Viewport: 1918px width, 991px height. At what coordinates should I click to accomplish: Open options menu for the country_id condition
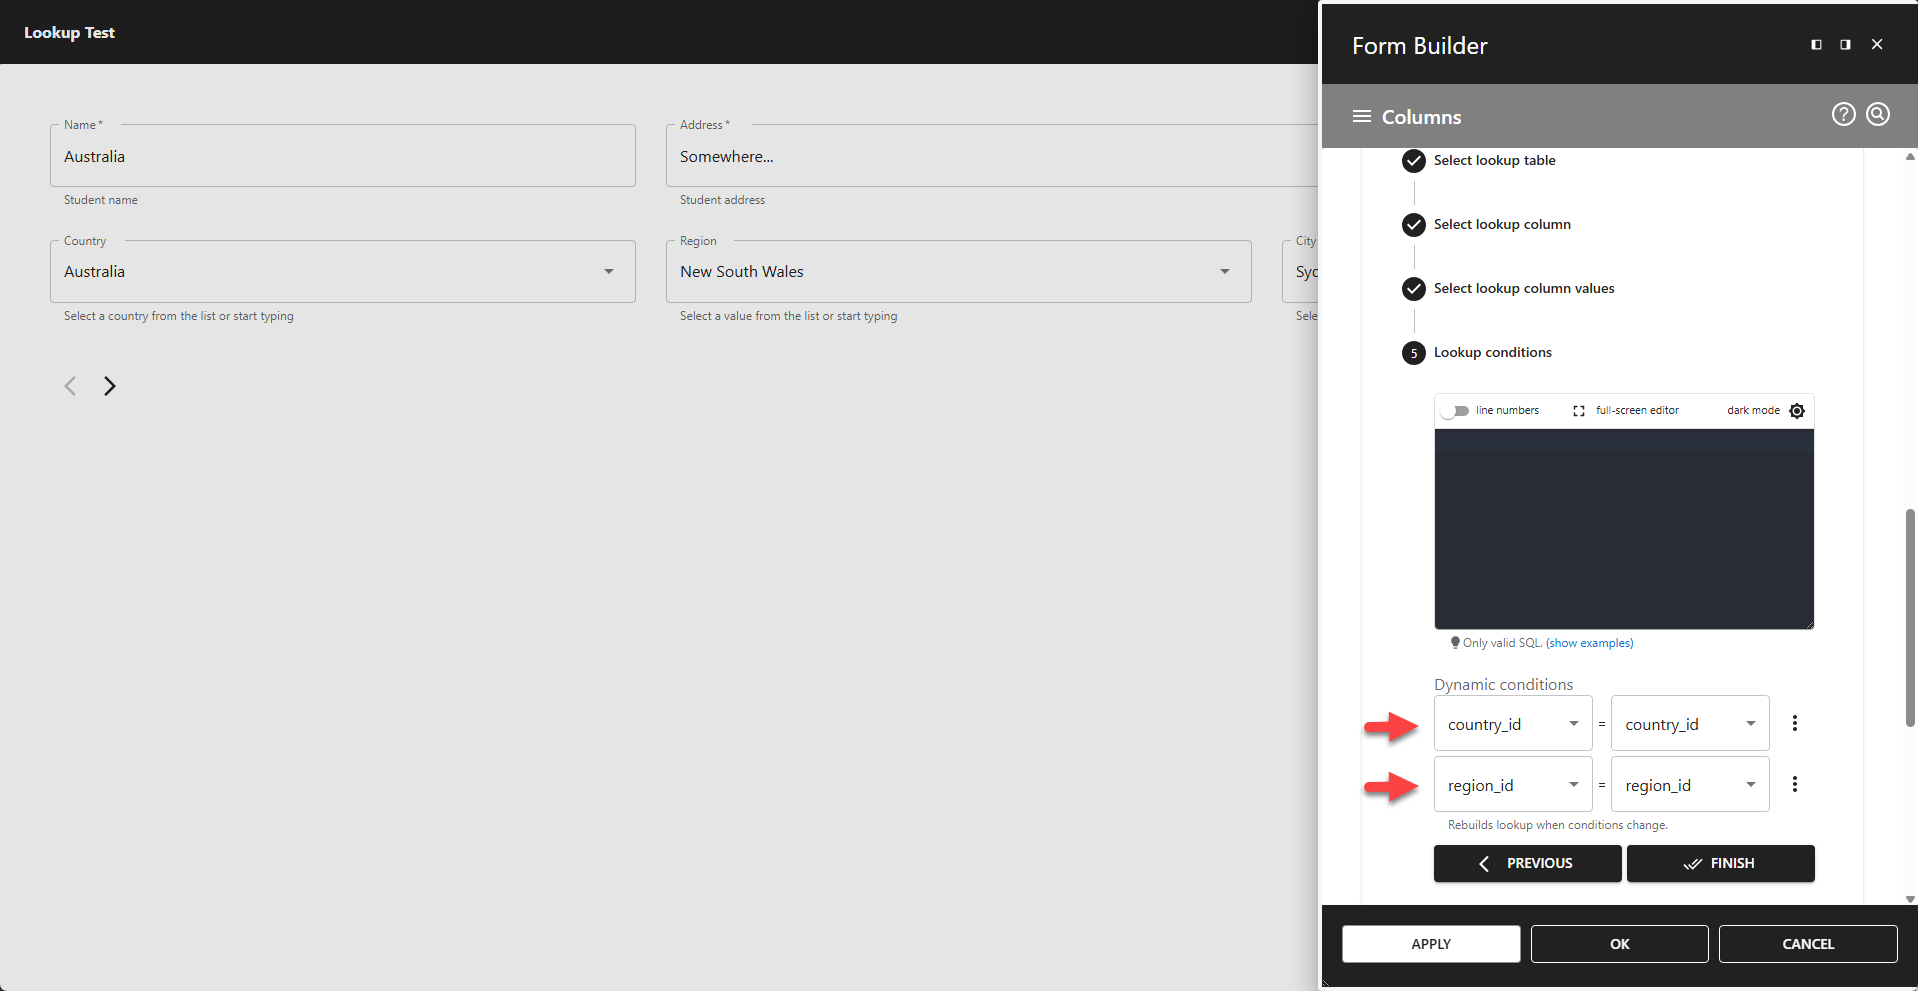pyautogui.click(x=1794, y=722)
